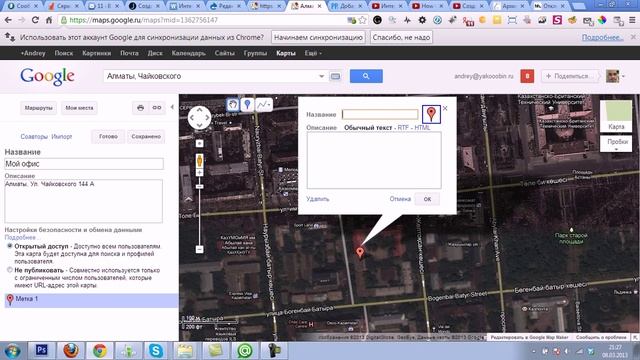Select the hand pan tool on map
This screenshot has width=640, height=360.
[233, 105]
